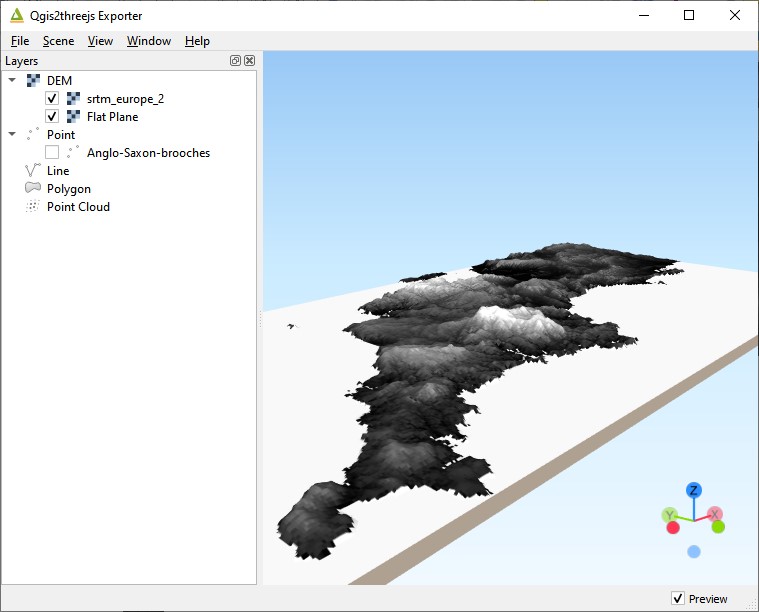The height and width of the screenshot is (612, 759).
Task: Click the blue Z axis gizmo handle
Action: point(694,490)
